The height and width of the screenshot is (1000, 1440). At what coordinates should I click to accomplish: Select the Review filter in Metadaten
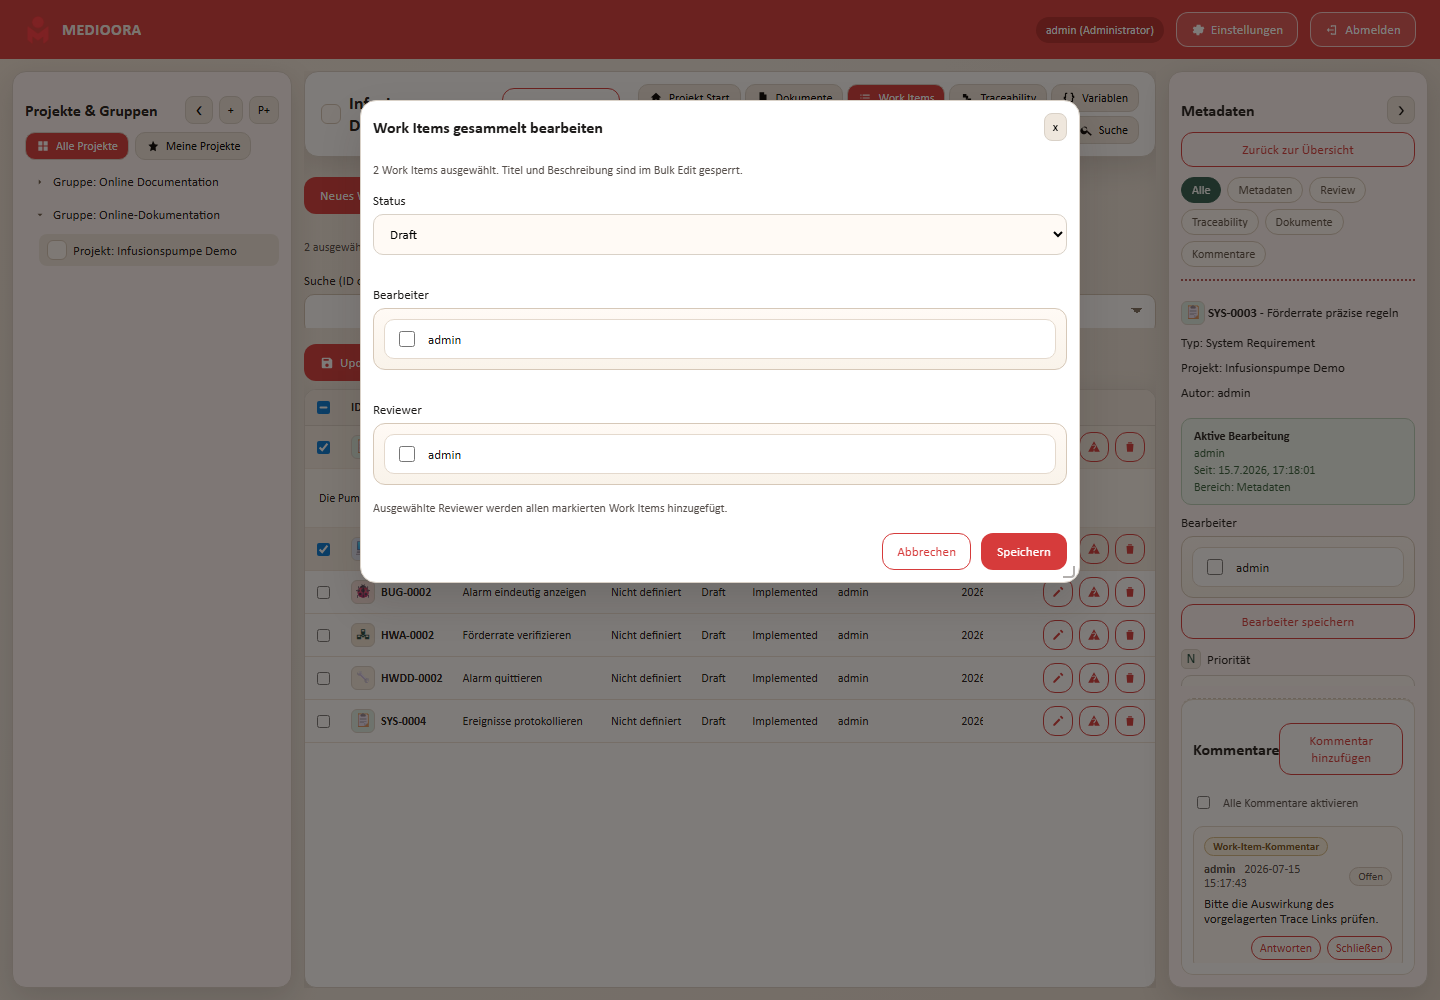1337,190
